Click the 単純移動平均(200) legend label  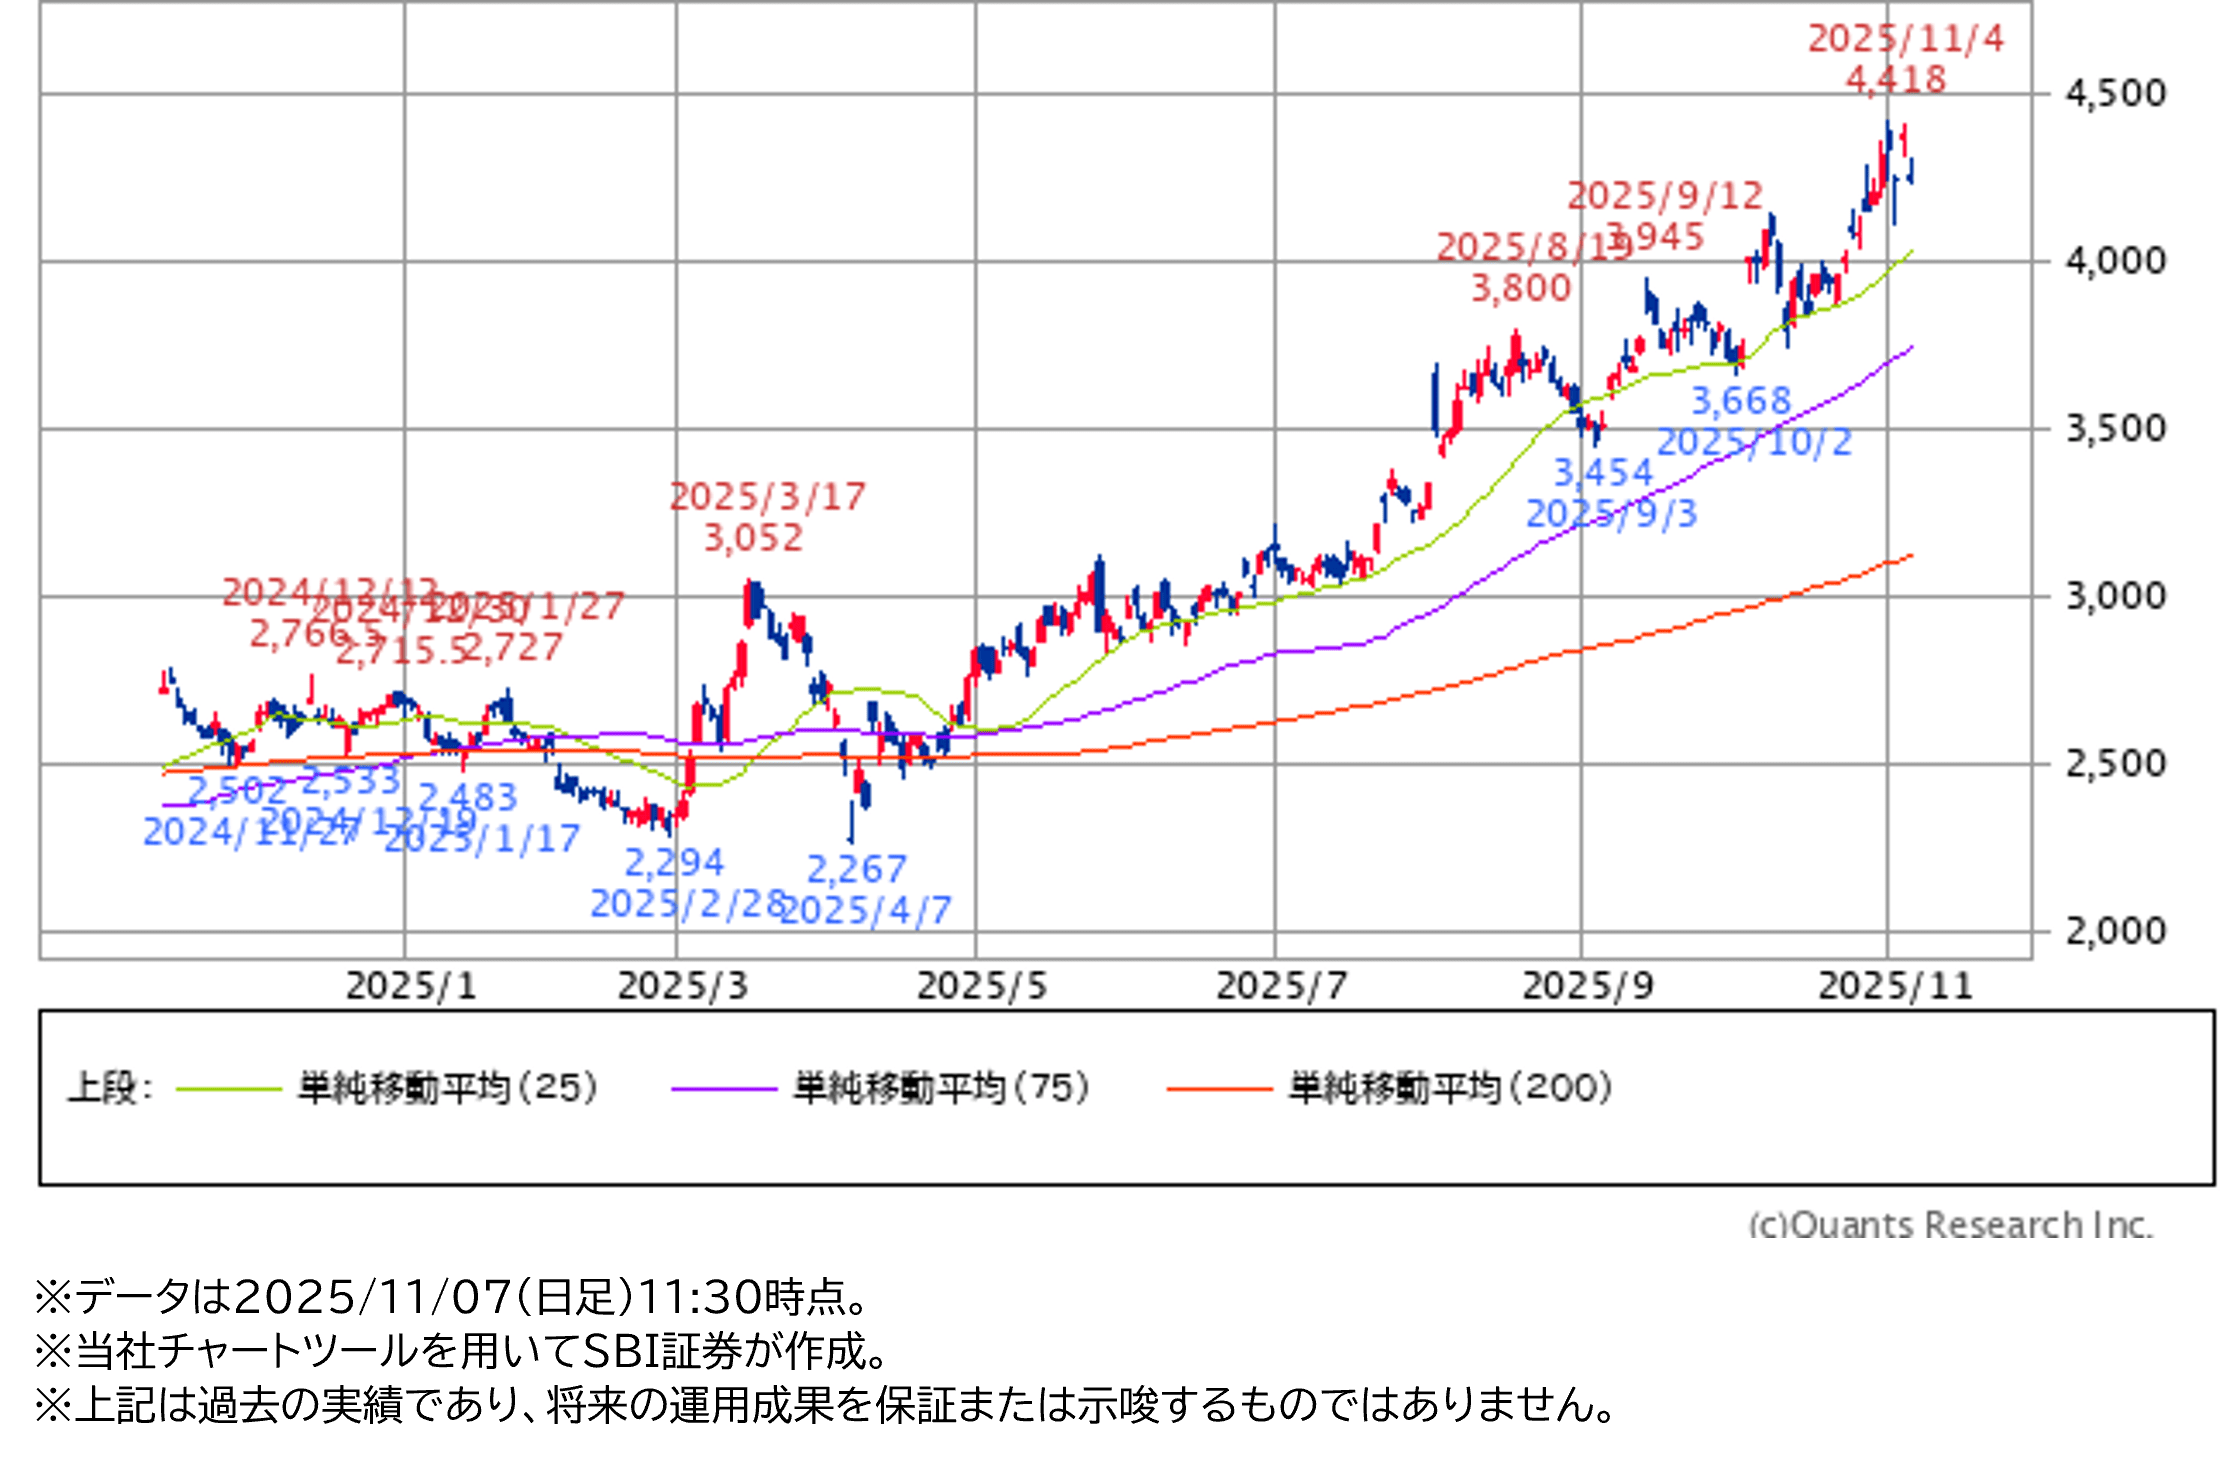pyautogui.click(x=1450, y=1088)
